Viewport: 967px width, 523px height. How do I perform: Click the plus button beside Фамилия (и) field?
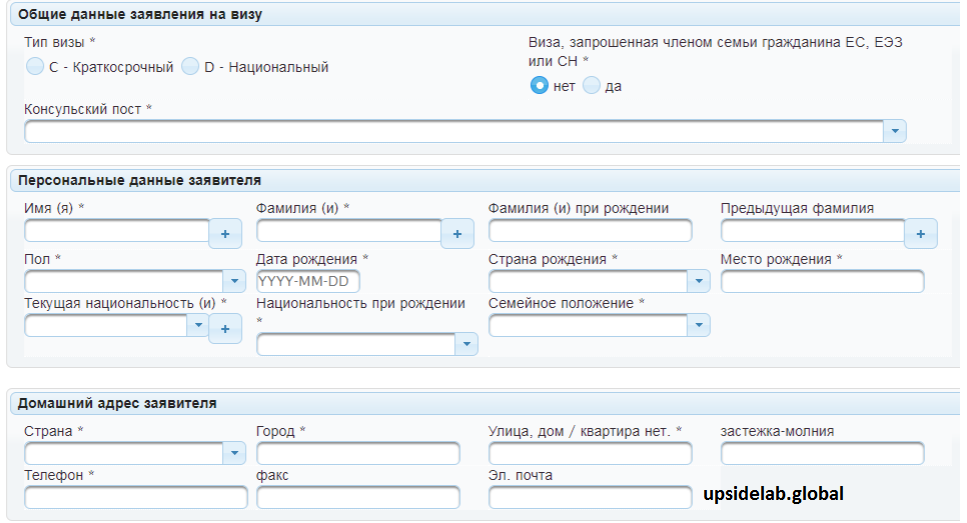(x=457, y=234)
